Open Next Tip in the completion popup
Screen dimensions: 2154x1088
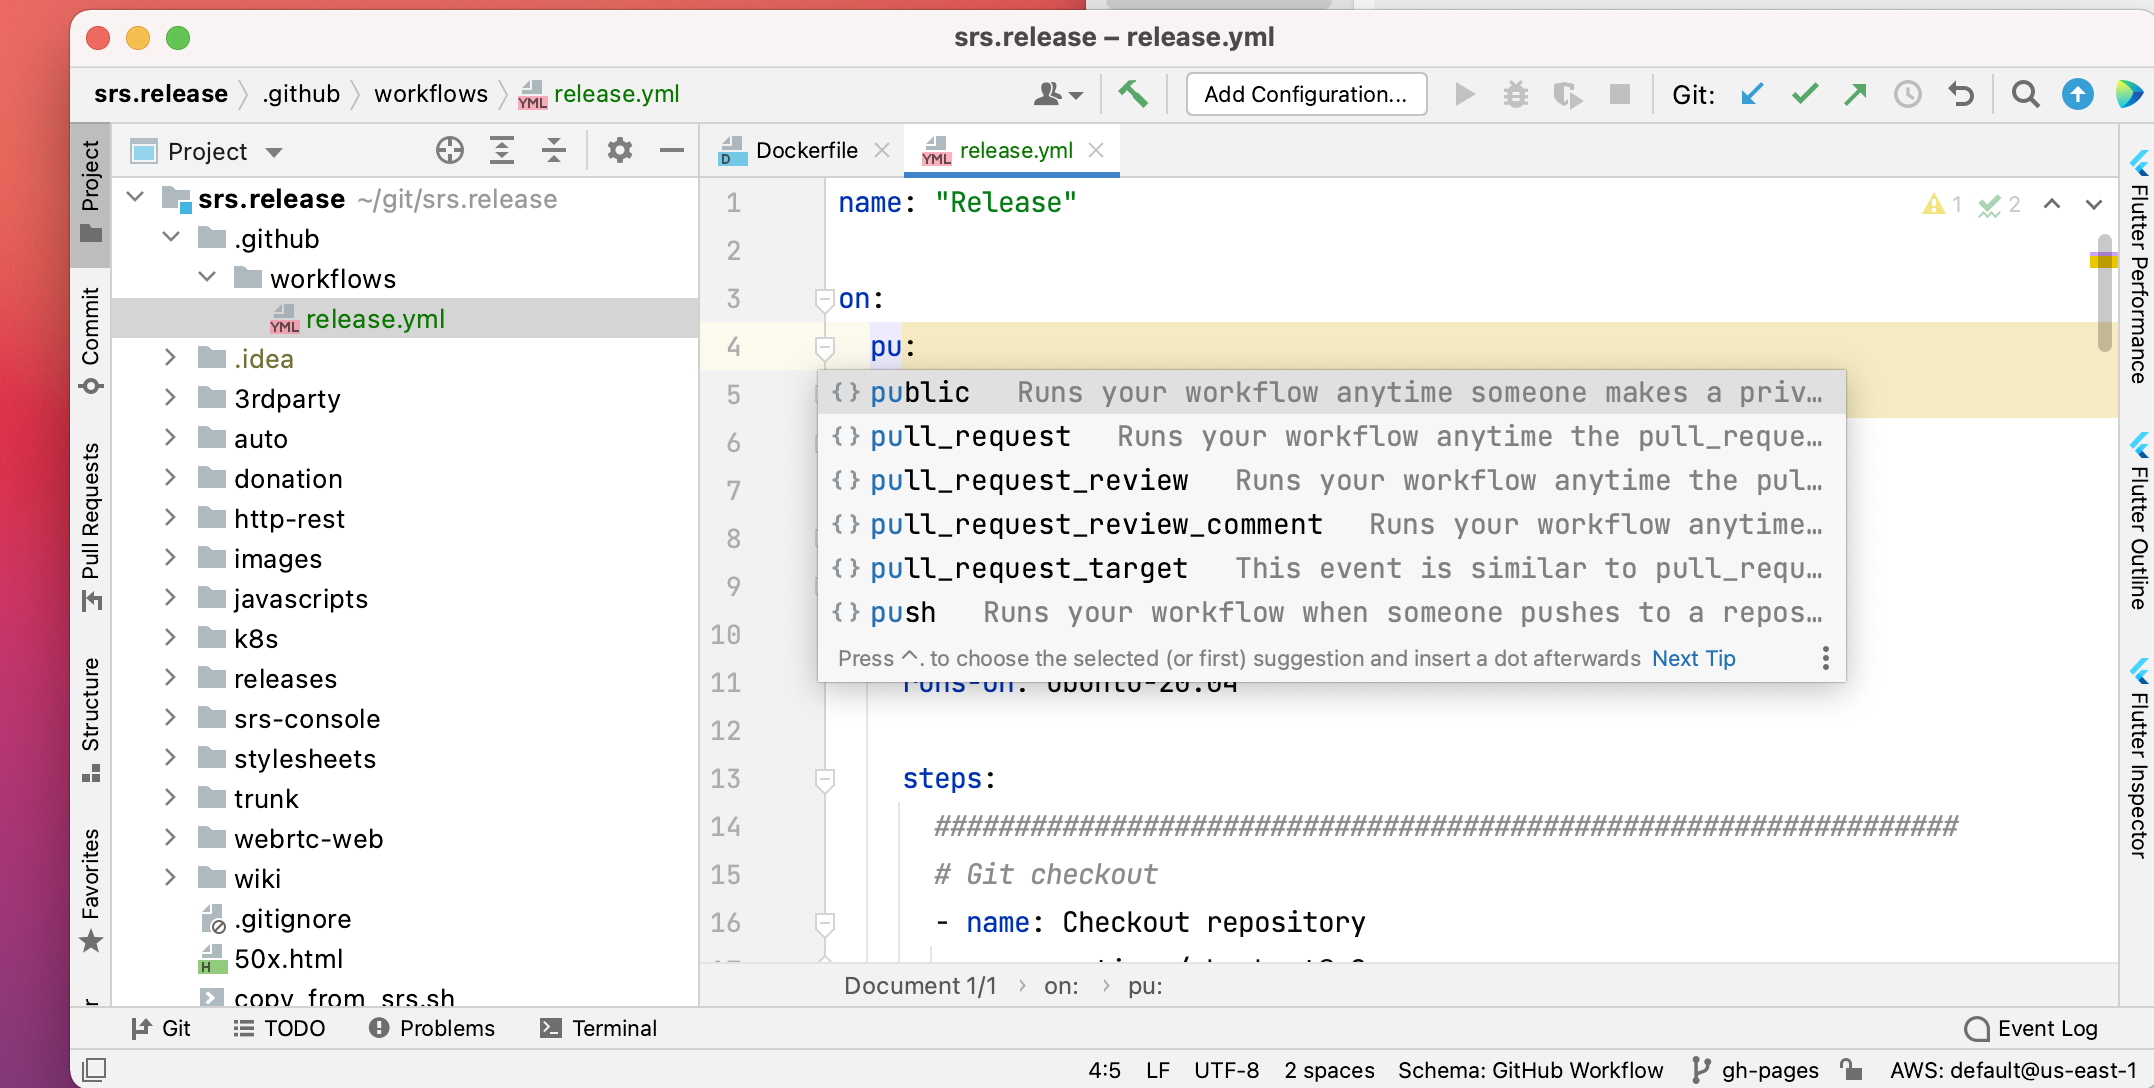tap(1692, 658)
